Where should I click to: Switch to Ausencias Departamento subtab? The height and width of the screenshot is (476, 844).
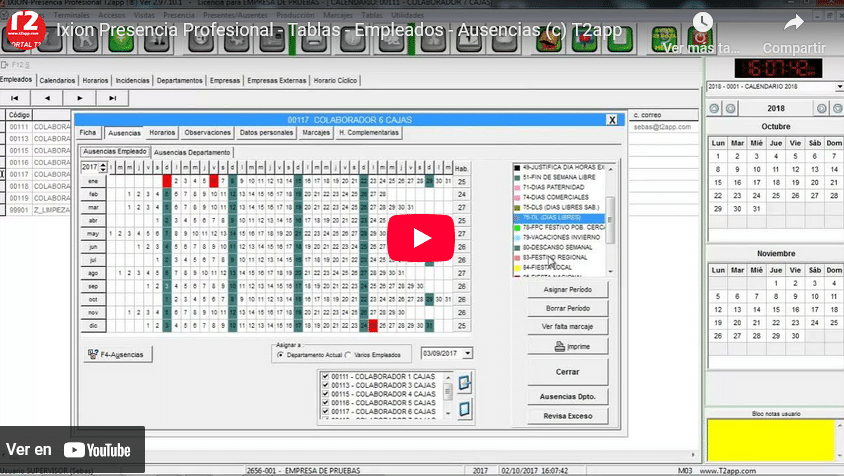point(192,152)
